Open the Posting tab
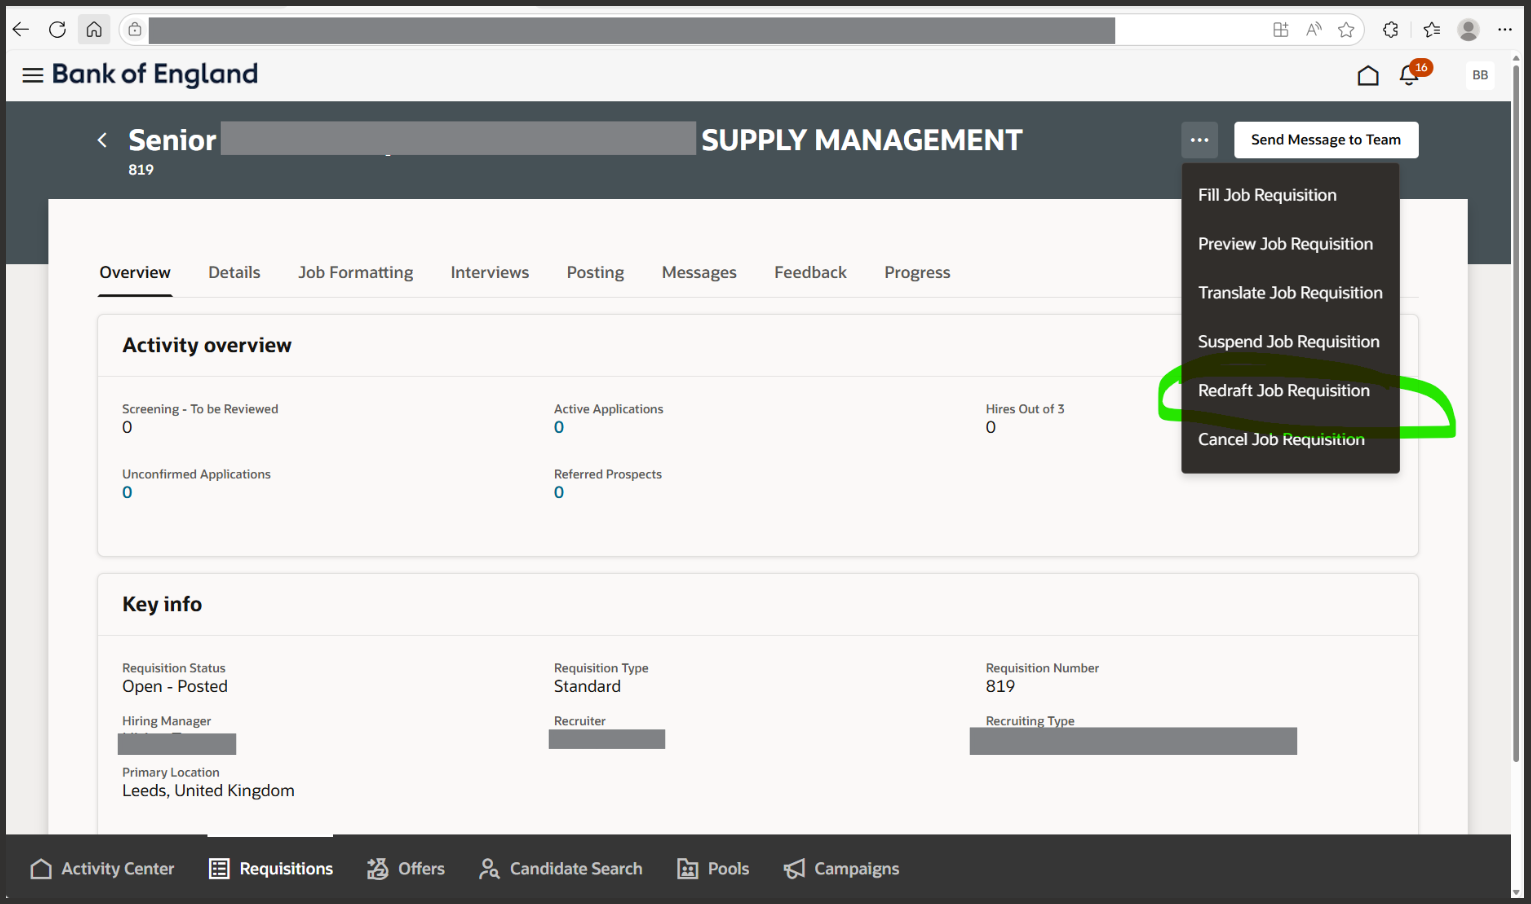 [595, 272]
